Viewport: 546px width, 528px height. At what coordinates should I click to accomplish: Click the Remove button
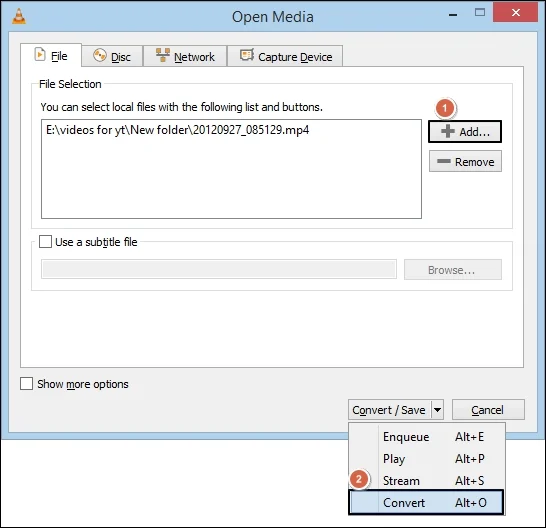click(x=465, y=161)
